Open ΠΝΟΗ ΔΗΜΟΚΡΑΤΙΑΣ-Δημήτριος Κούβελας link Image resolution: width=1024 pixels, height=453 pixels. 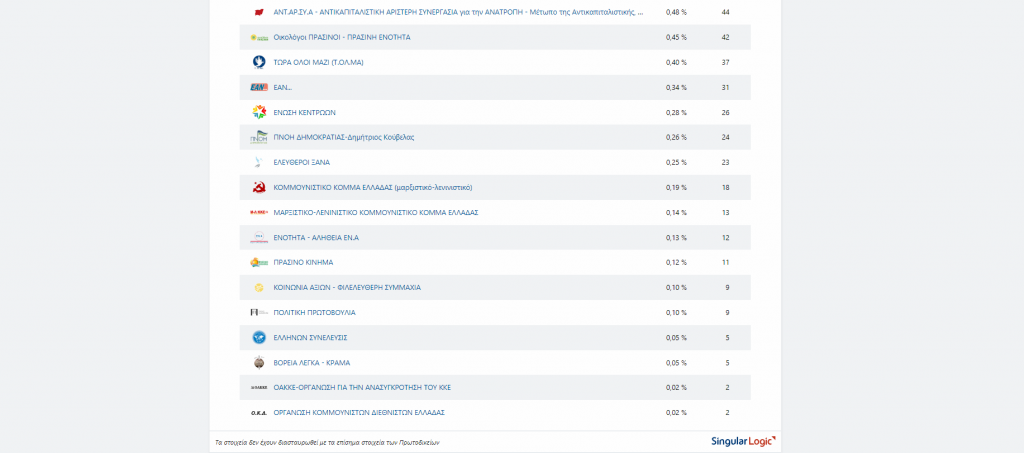coord(344,137)
